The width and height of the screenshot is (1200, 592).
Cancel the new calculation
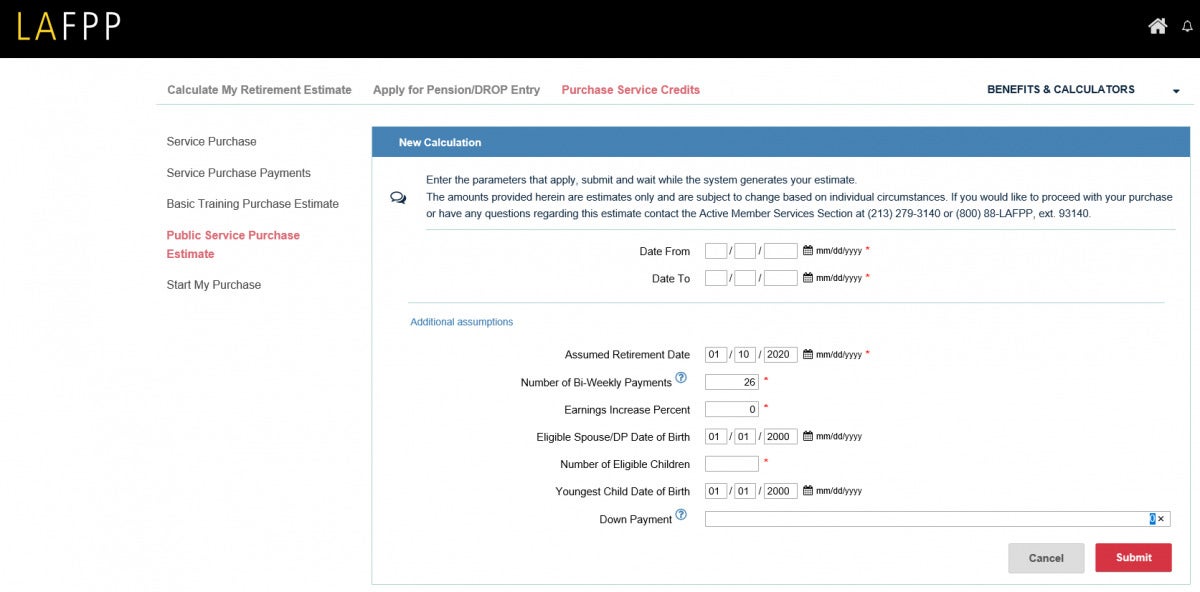click(1046, 558)
